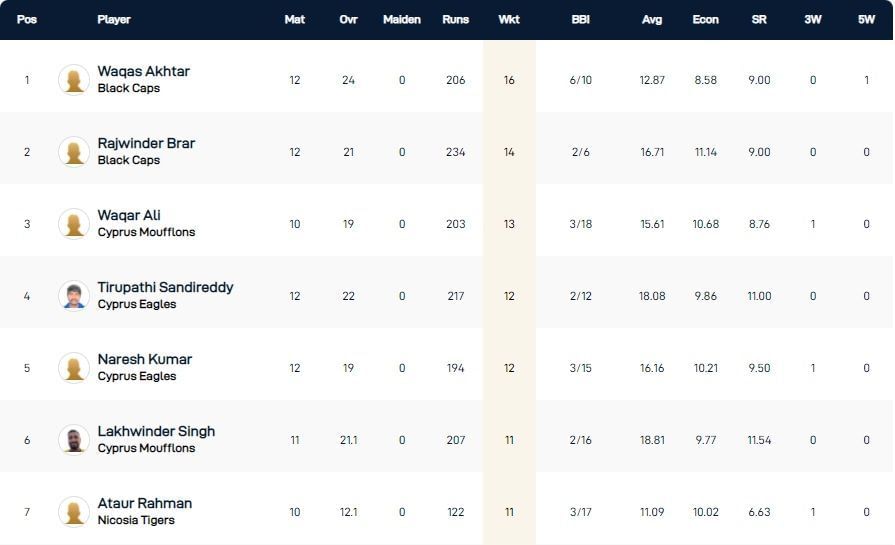895x545 pixels.
Task: Open Waqas Akhtar player link
Action: coord(143,72)
